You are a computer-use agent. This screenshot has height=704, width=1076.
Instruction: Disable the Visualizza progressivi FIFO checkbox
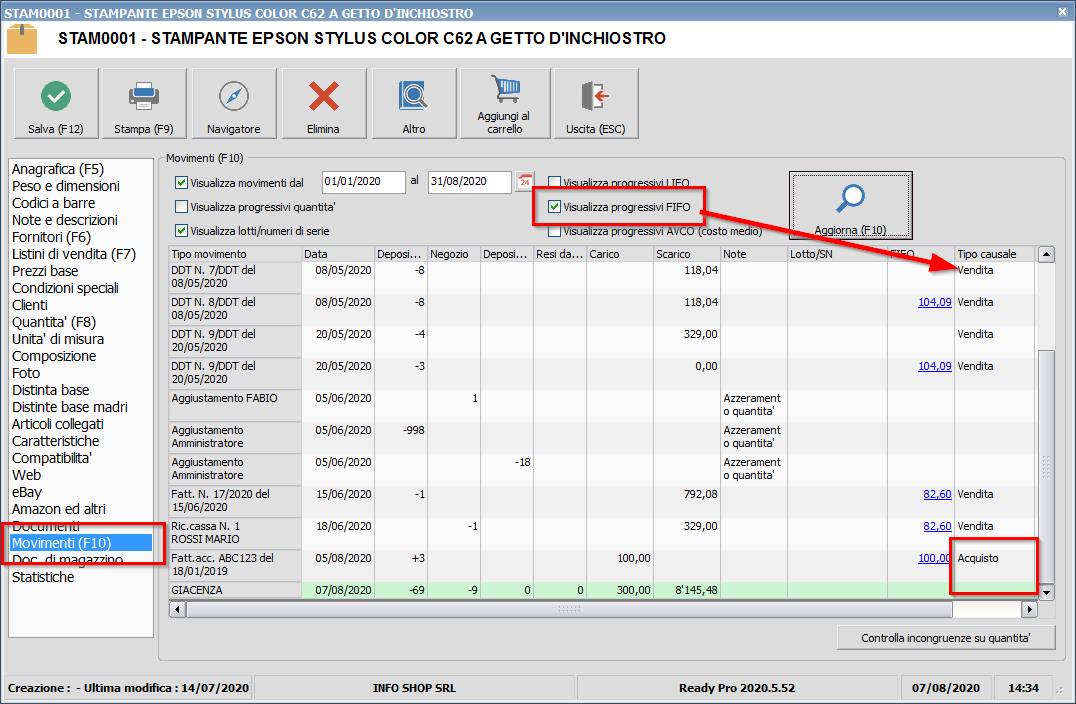click(x=554, y=207)
